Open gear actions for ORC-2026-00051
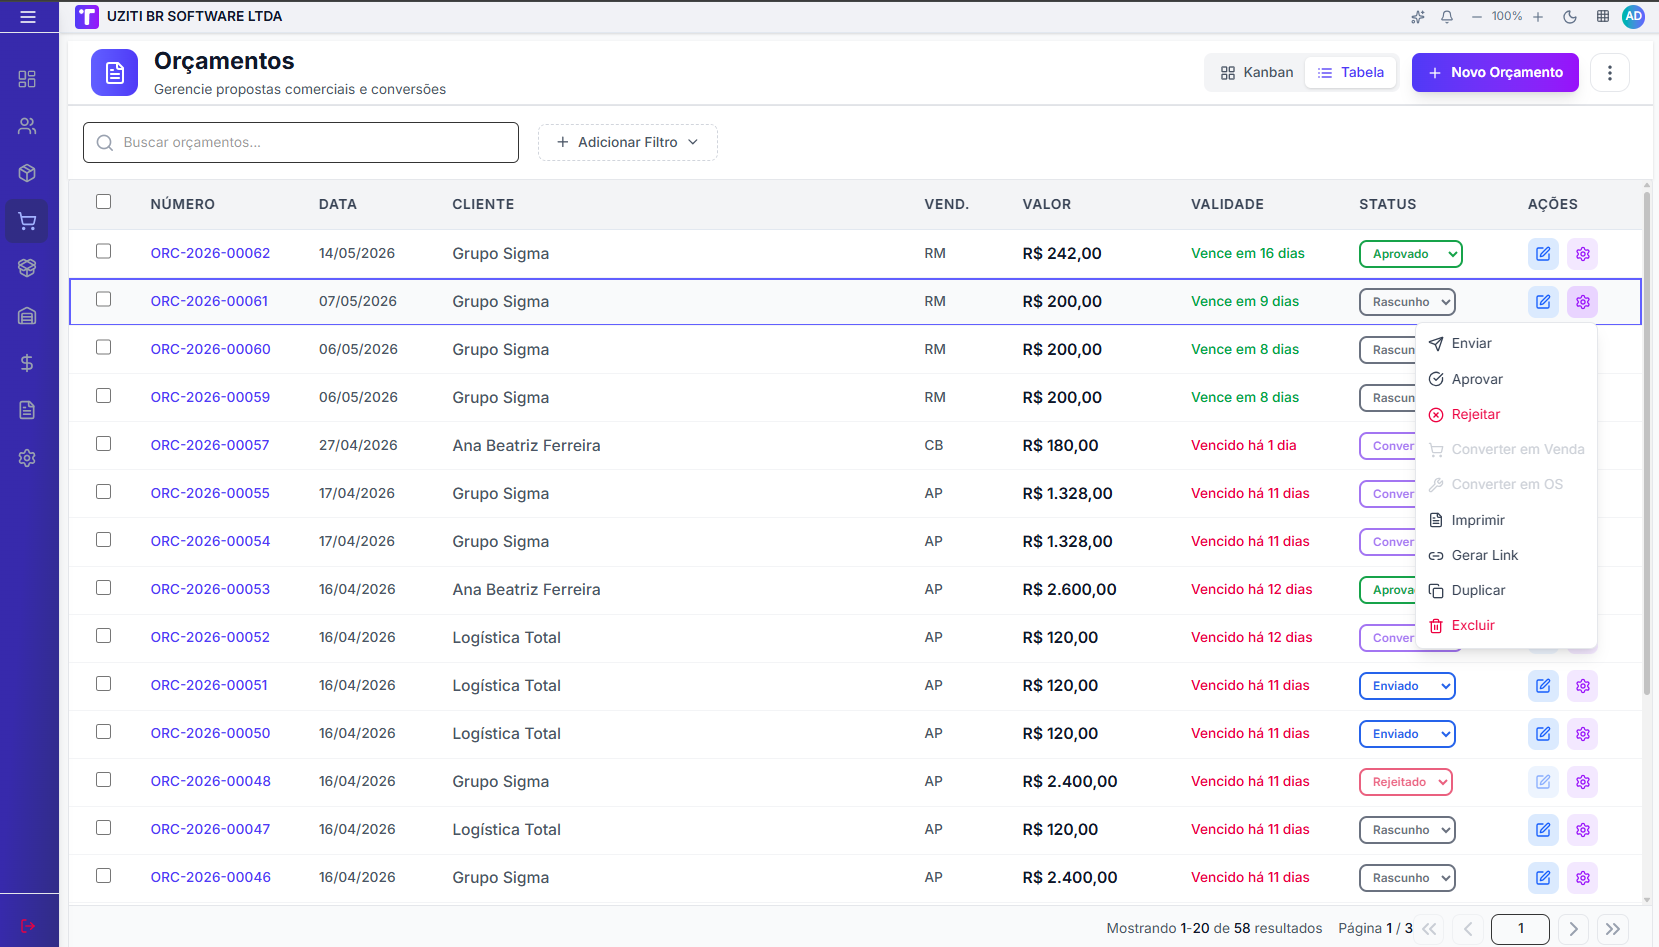This screenshot has width=1659, height=947. click(1582, 686)
